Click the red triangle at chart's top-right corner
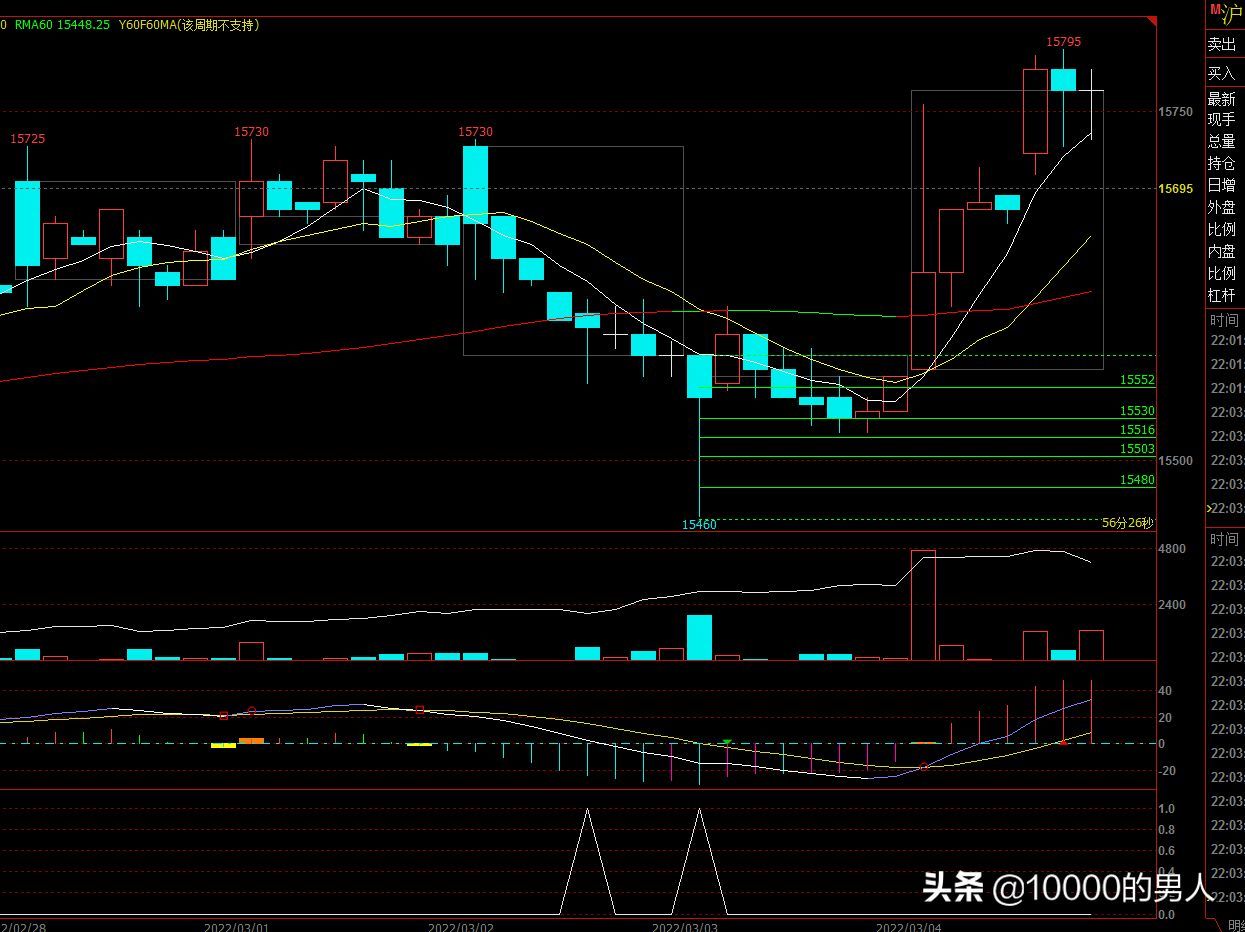This screenshot has height=932, width=1245. (1151, 22)
